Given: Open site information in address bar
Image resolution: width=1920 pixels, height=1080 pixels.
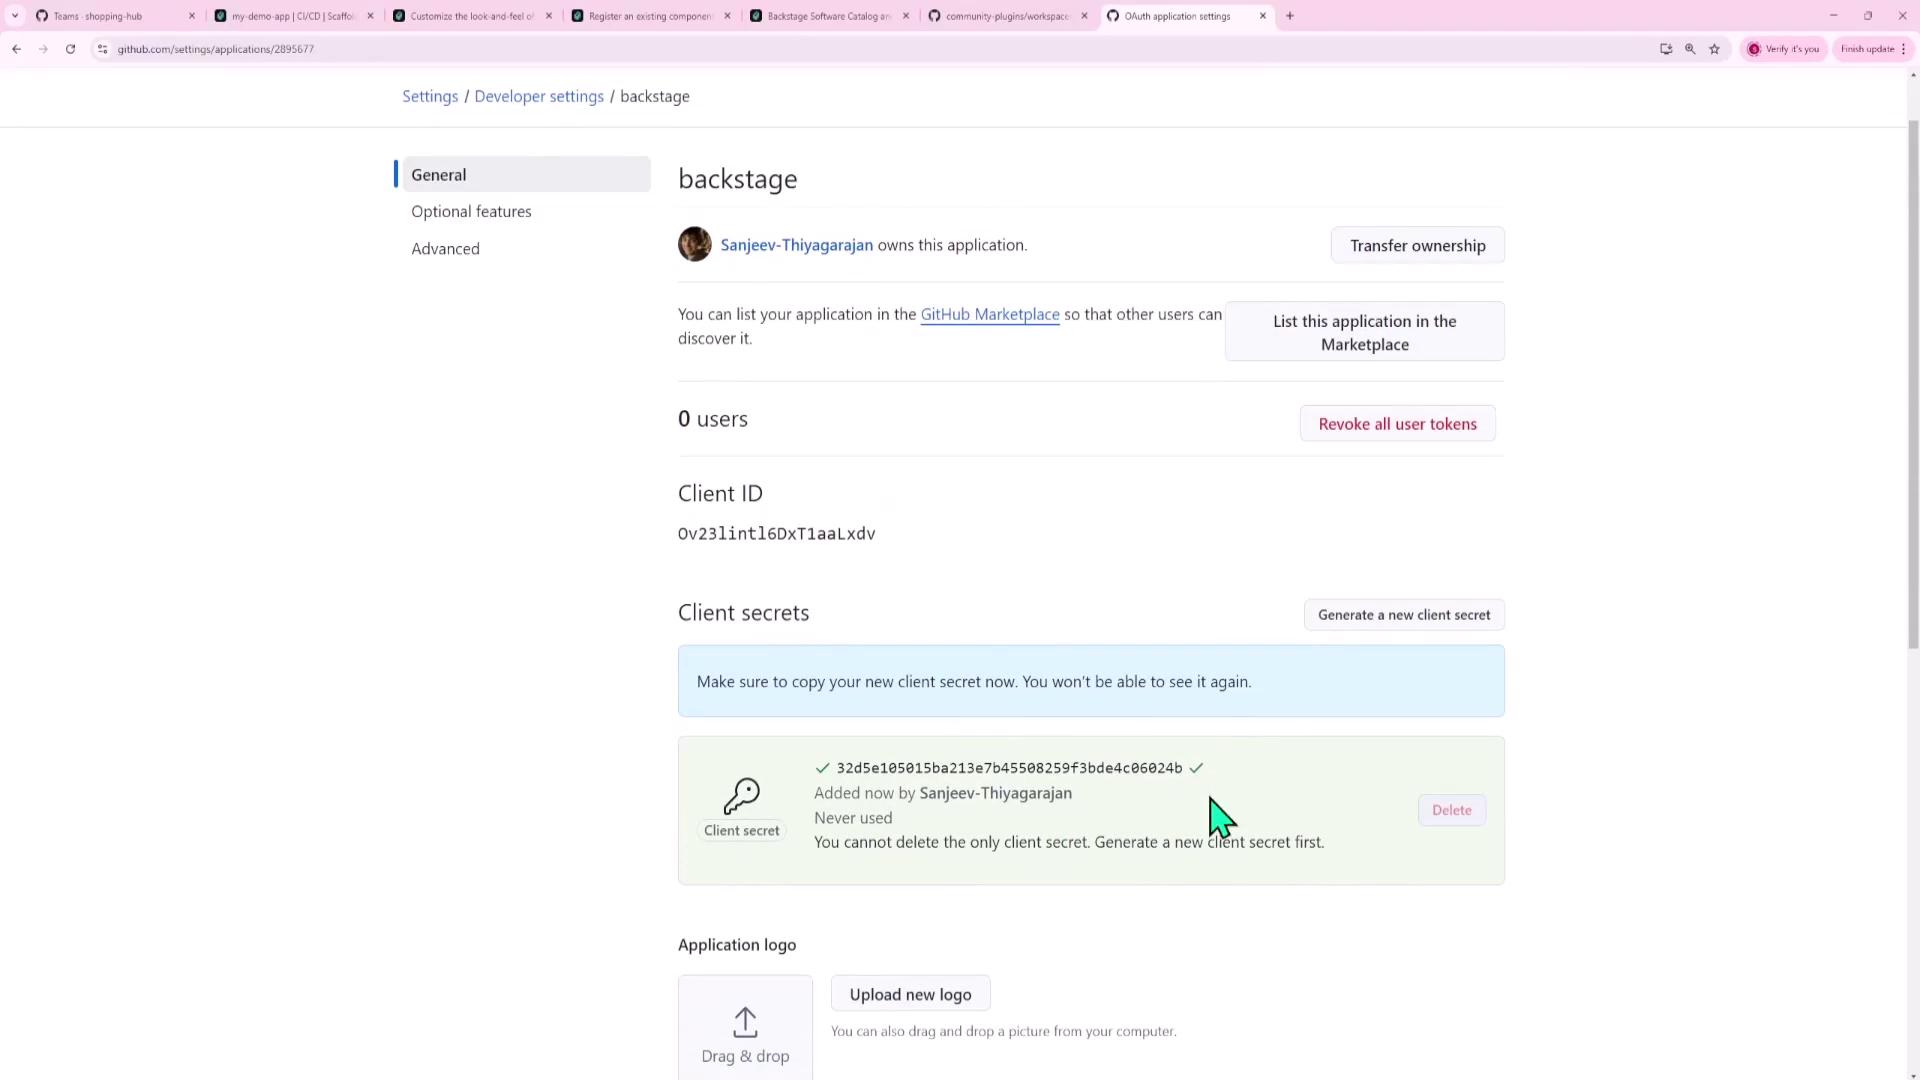Looking at the screenshot, I should click(102, 49).
